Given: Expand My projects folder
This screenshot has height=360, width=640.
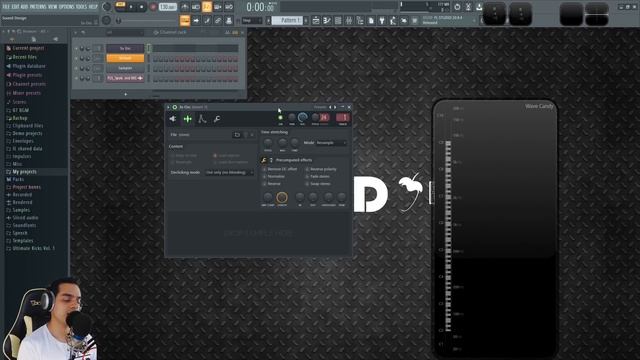Looking at the screenshot, I should pyautogui.click(x=24, y=172).
